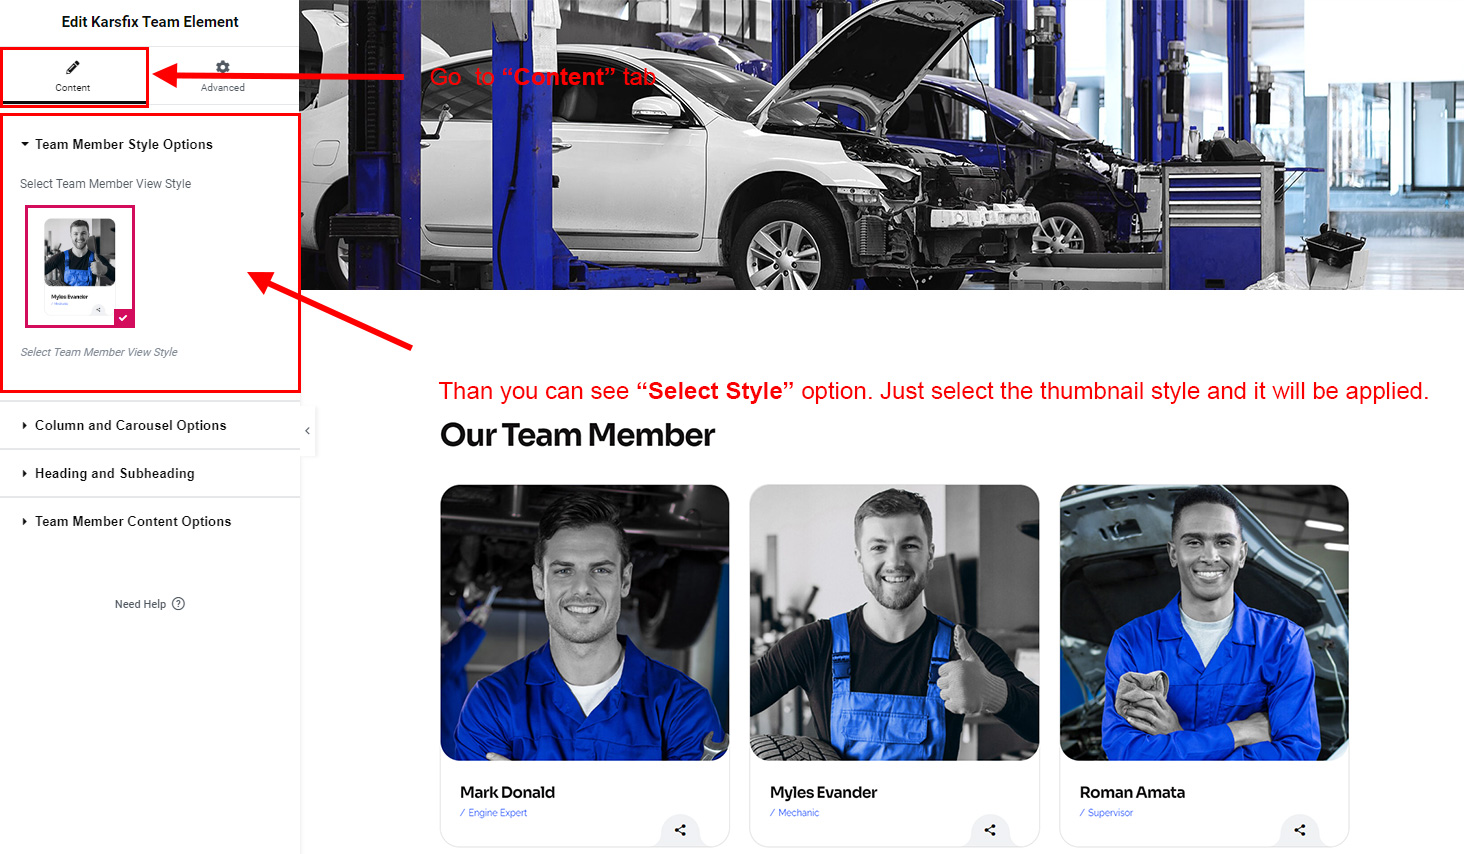This screenshot has height=854, width=1464.
Task: Collapse the editor side panel arrow
Action: pyautogui.click(x=307, y=431)
